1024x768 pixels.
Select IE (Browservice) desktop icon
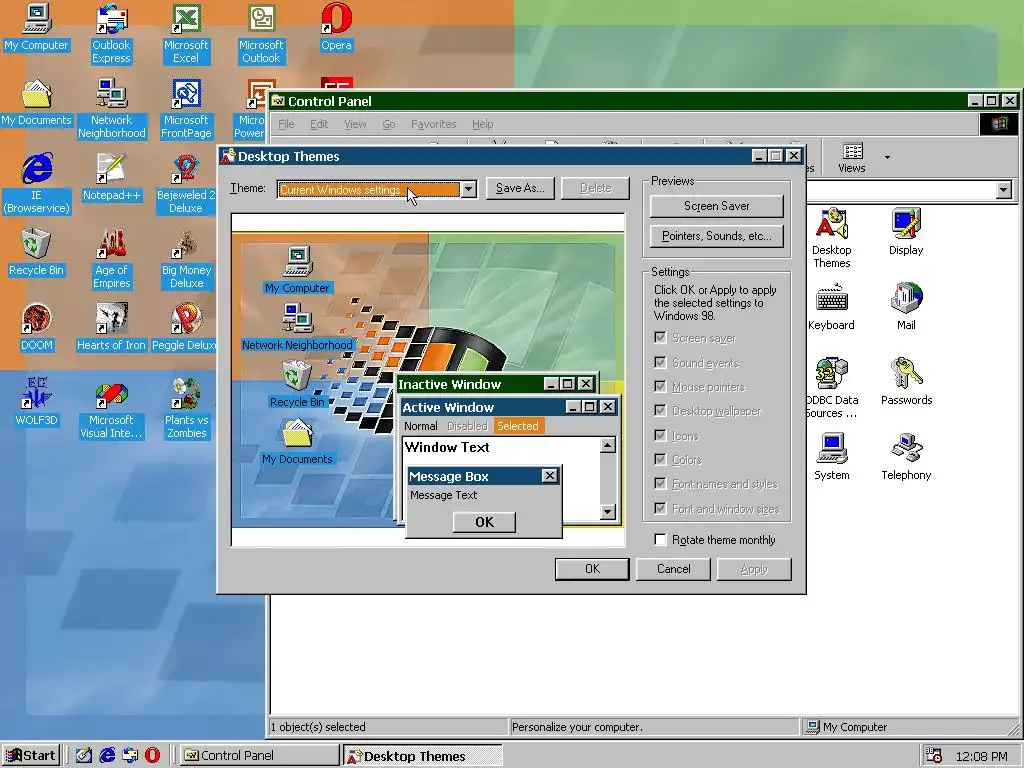pos(37,183)
